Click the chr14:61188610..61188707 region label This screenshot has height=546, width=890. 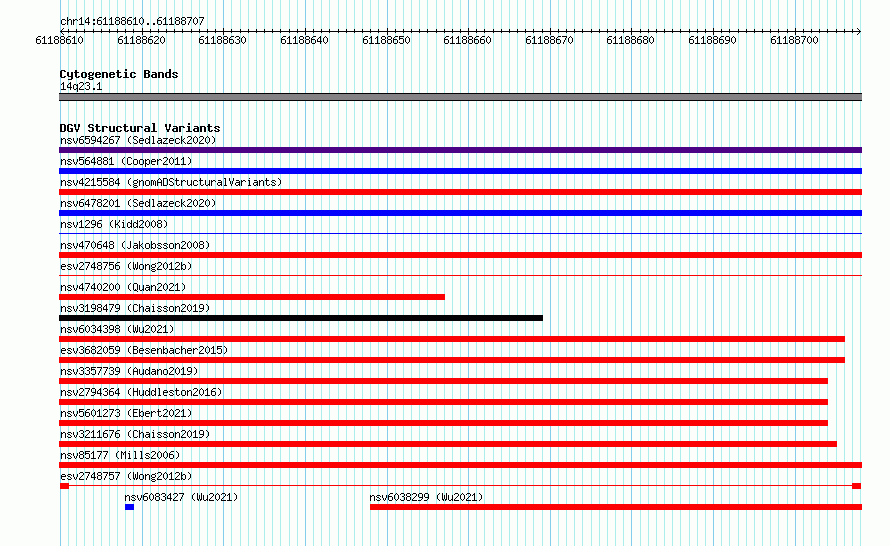pos(132,21)
